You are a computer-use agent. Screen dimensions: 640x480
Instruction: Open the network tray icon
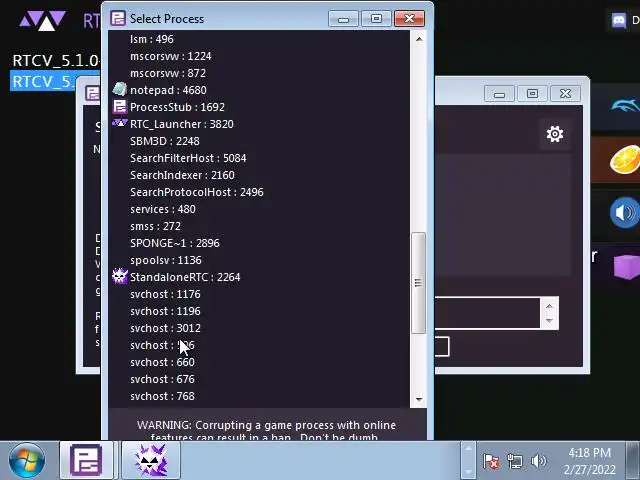[x=514, y=461]
